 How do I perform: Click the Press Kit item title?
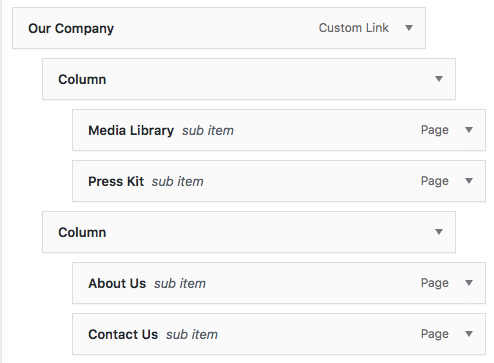[x=116, y=182]
